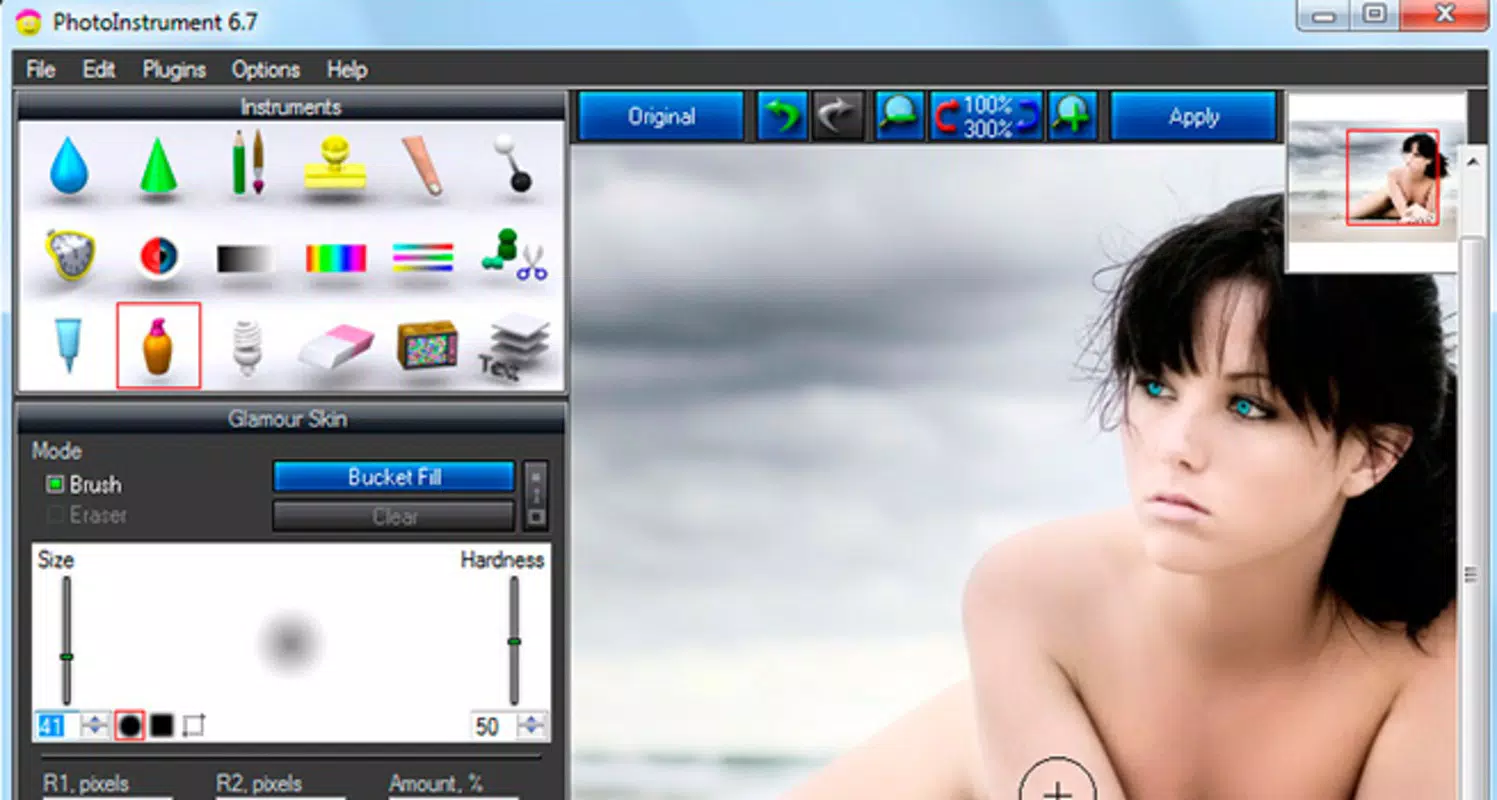1497x800 pixels.
Task: Select the pushpin and scissors tool
Action: tap(513, 256)
